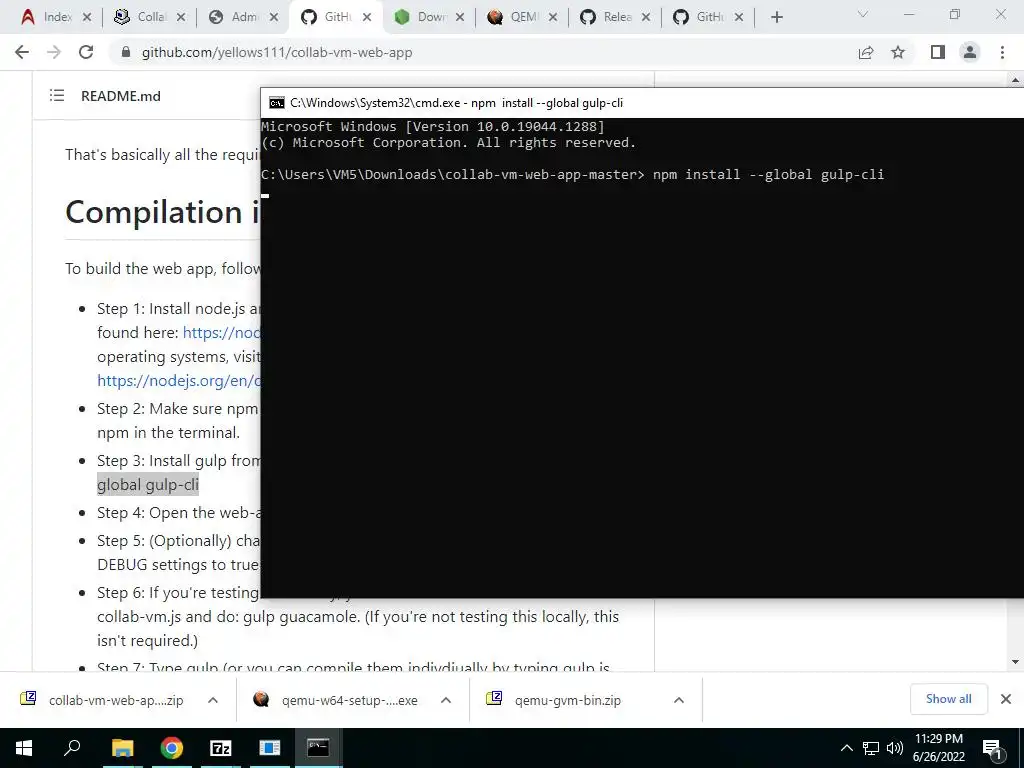Open clock and date flyout
Screen dimensions: 1024x768
(x=939, y=748)
